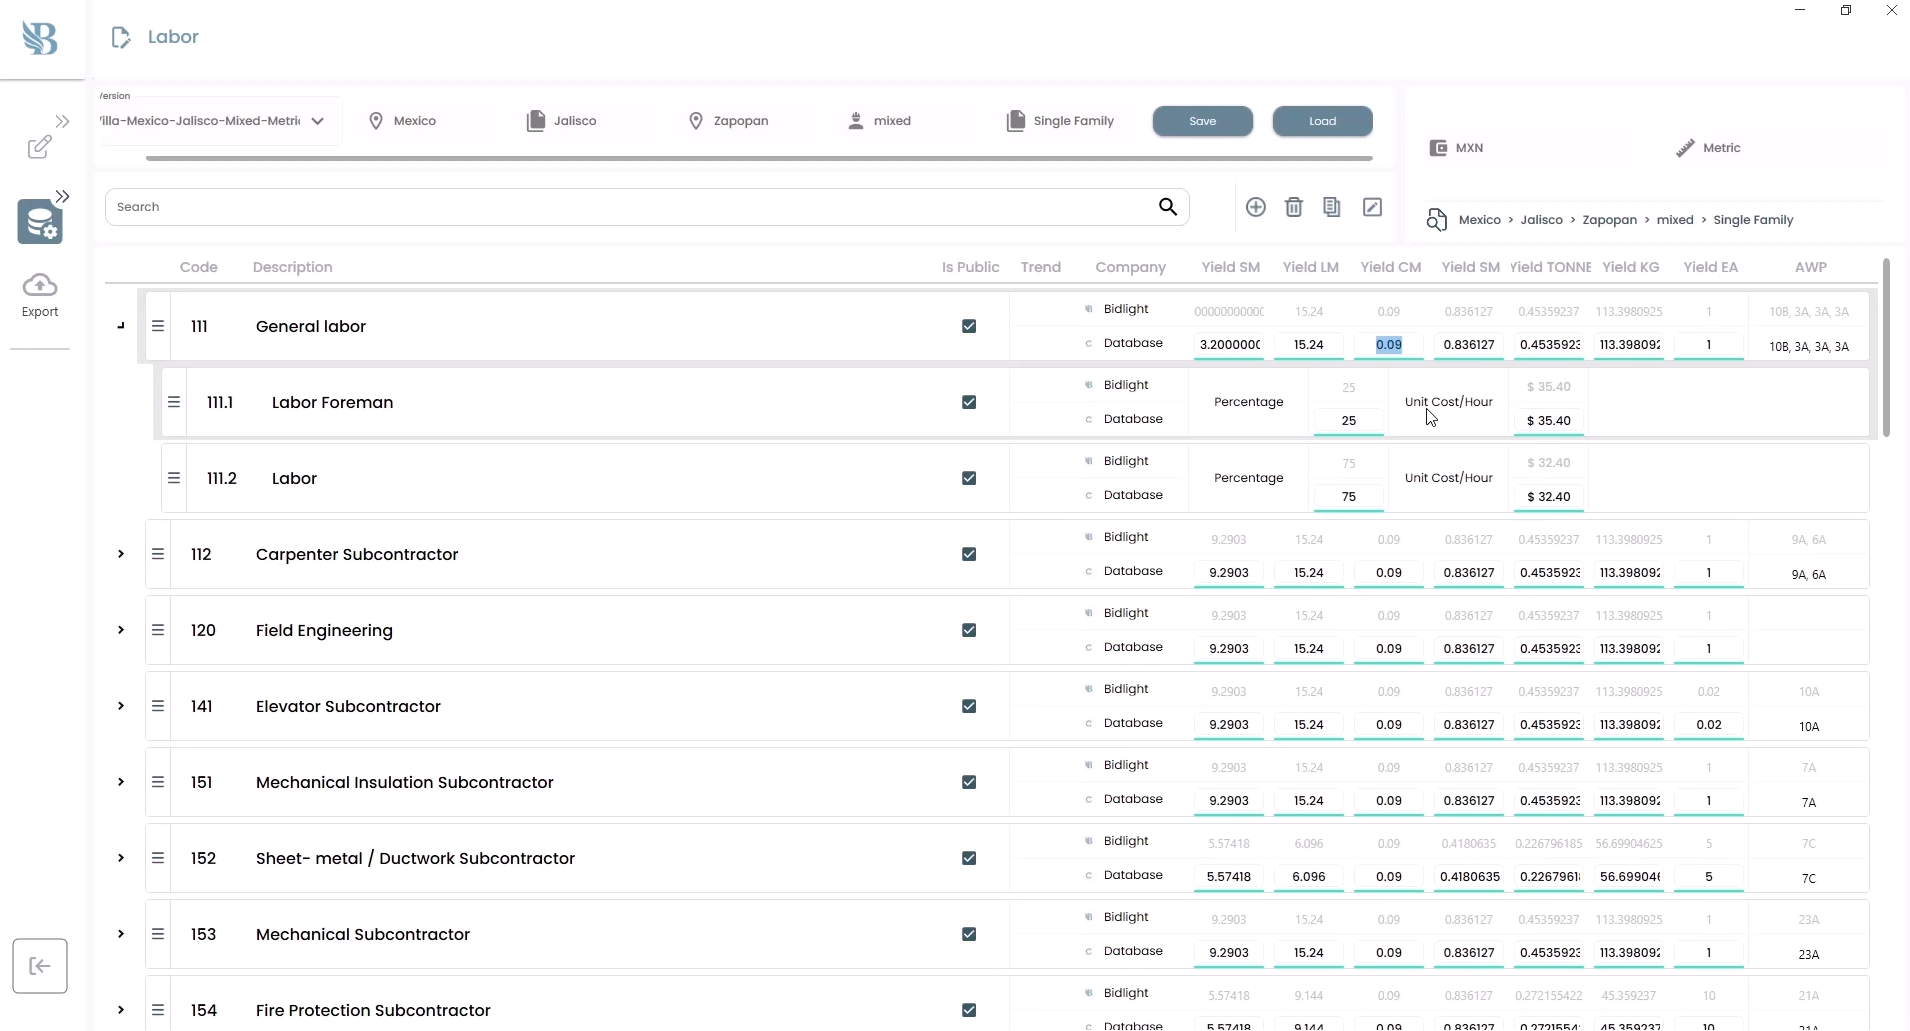This screenshot has height=1031, width=1910.
Task: Click the logout arrow icon at bottom left
Action: tap(40, 966)
